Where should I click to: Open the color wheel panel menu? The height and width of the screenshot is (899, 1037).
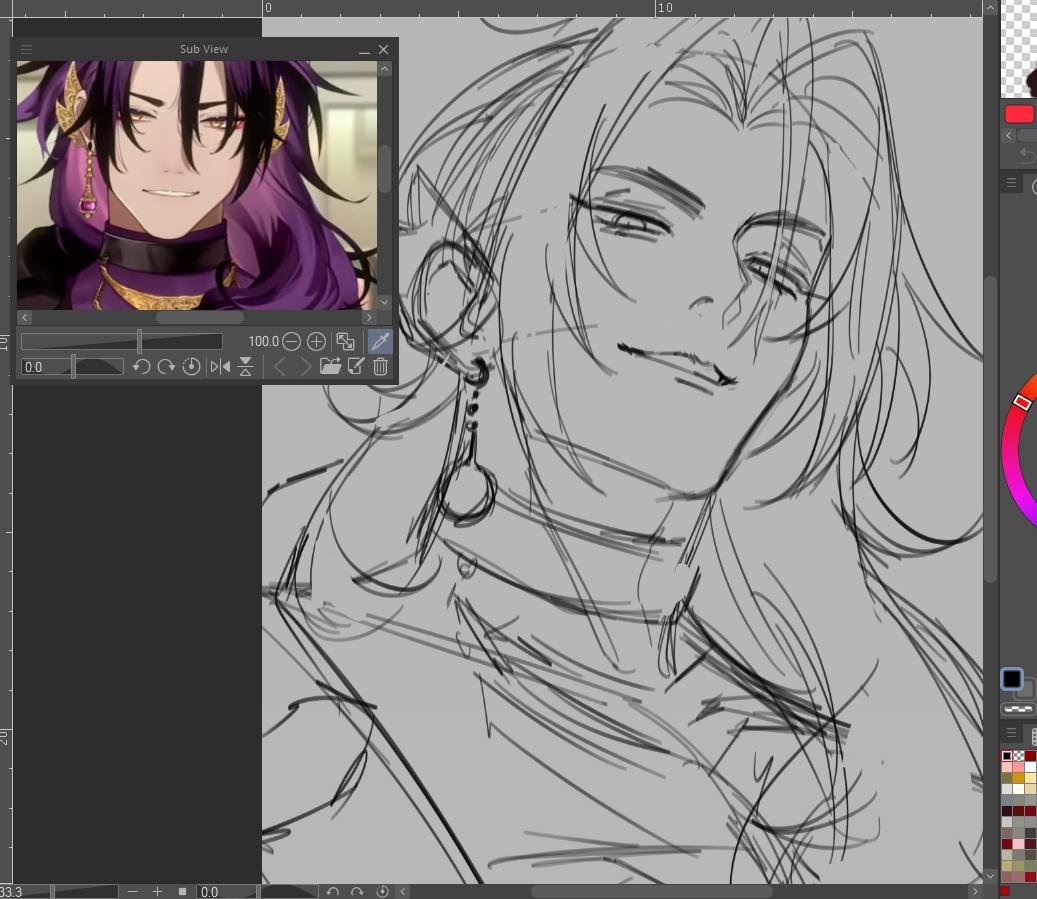point(1011,183)
